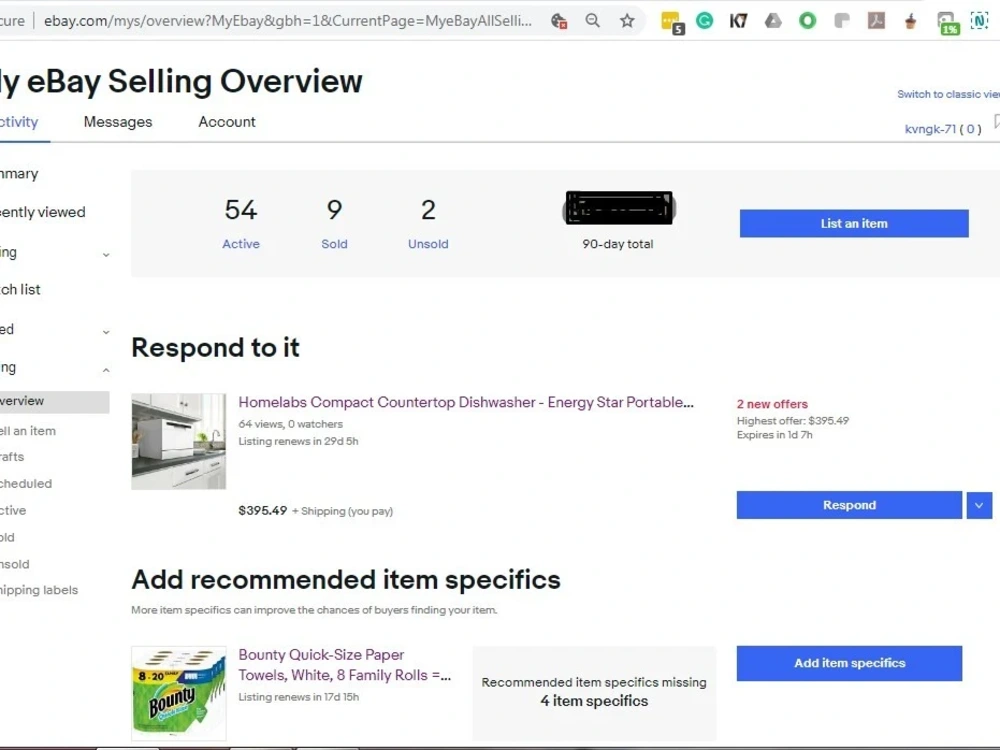Viewport: 1000px width, 750px height.
Task: Open the Homelabs Compact Countertop Dishwasher title
Action: coord(466,402)
